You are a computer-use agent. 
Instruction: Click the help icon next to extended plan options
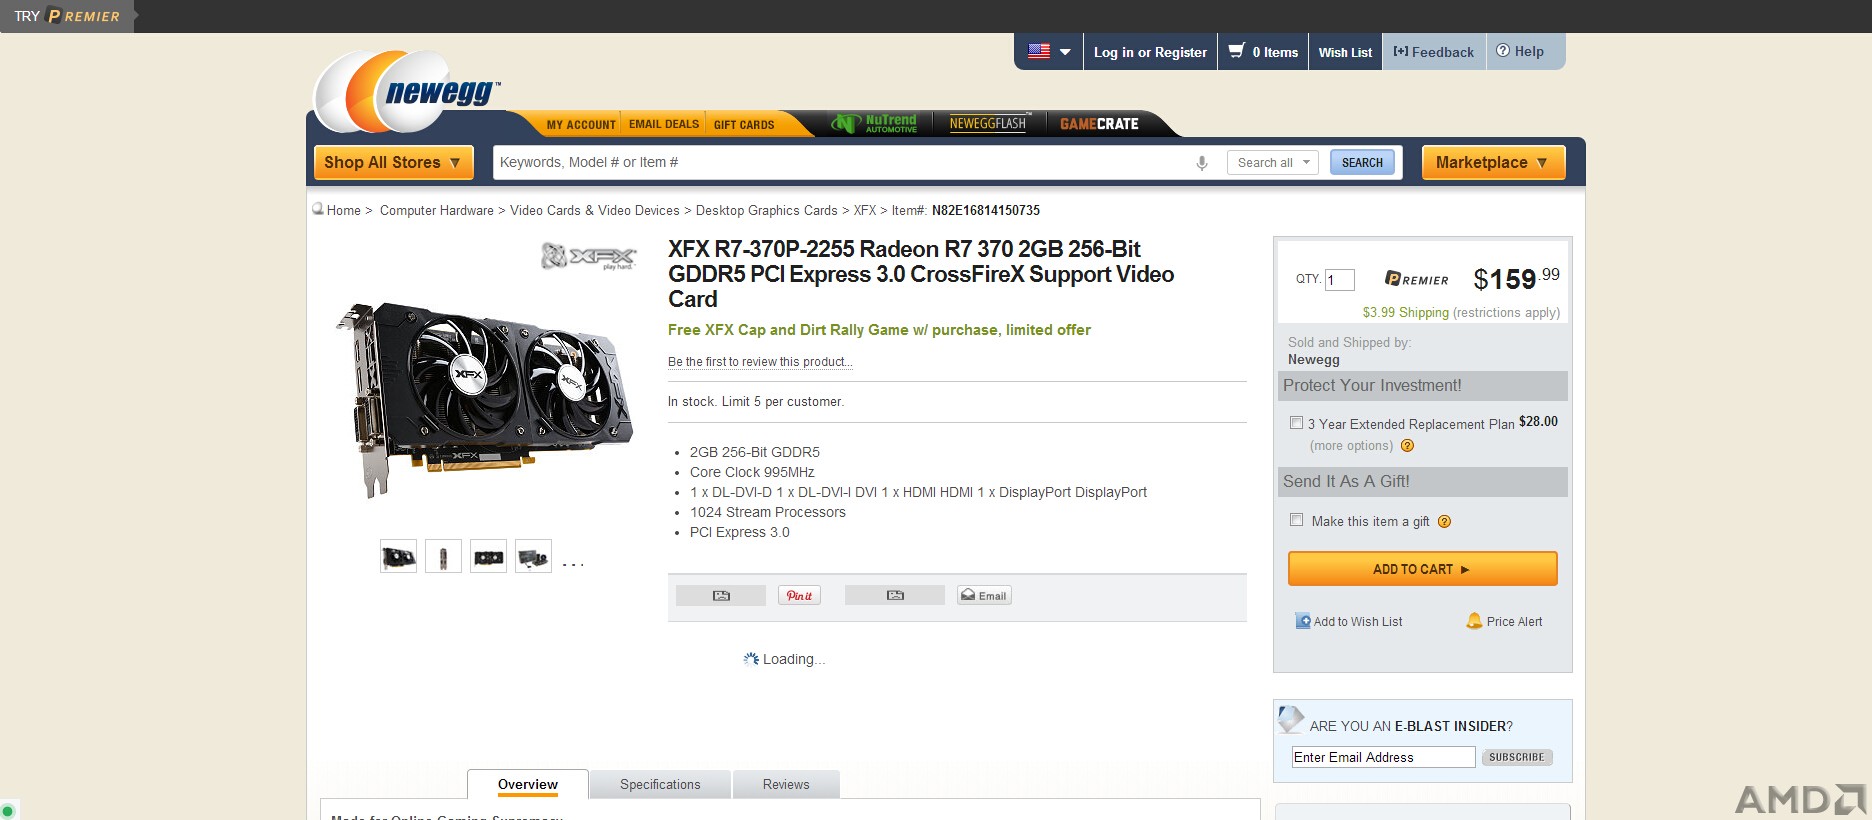(1407, 446)
